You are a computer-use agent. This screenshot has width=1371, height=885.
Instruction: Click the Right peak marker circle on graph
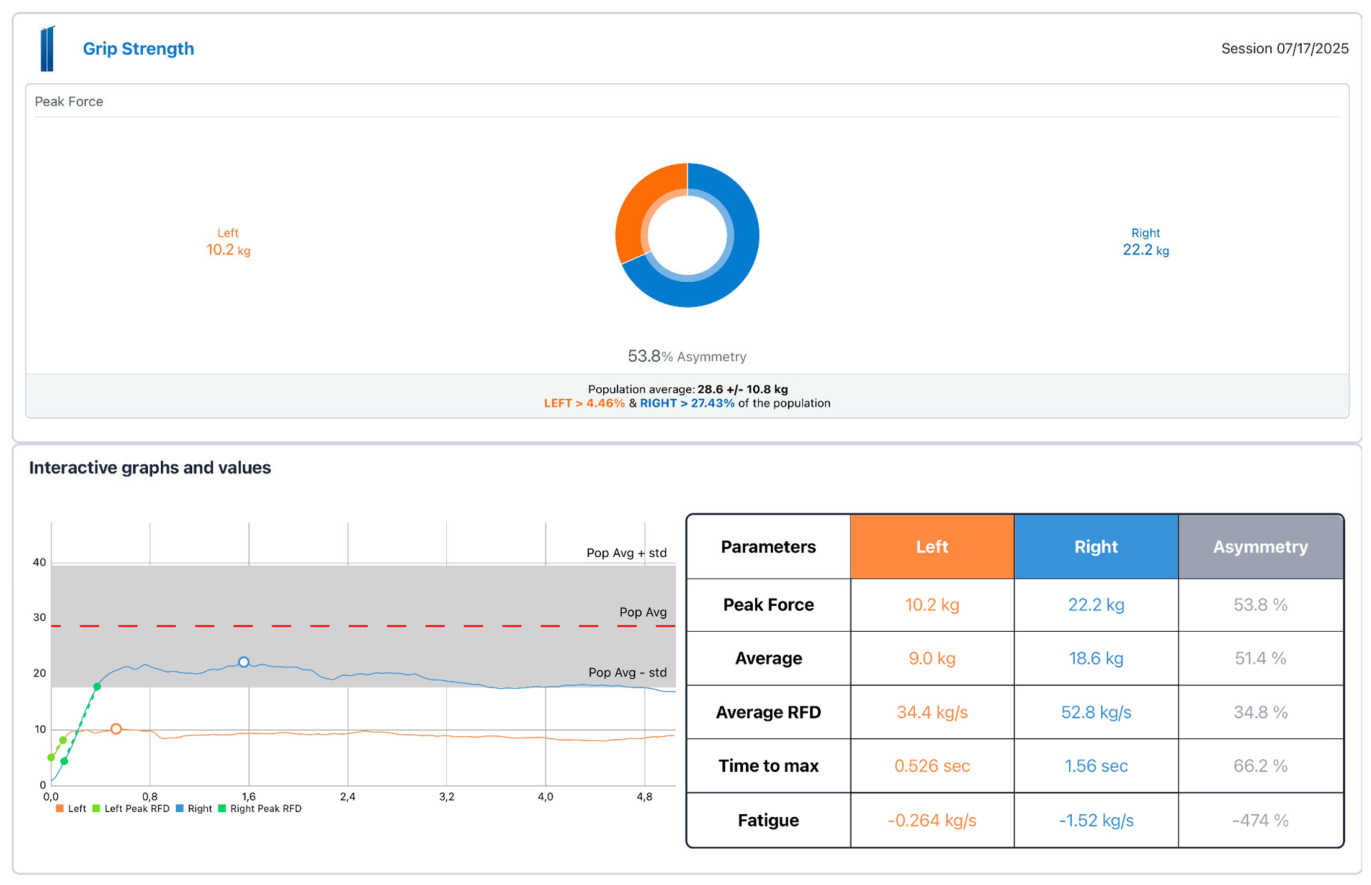click(x=243, y=662)
